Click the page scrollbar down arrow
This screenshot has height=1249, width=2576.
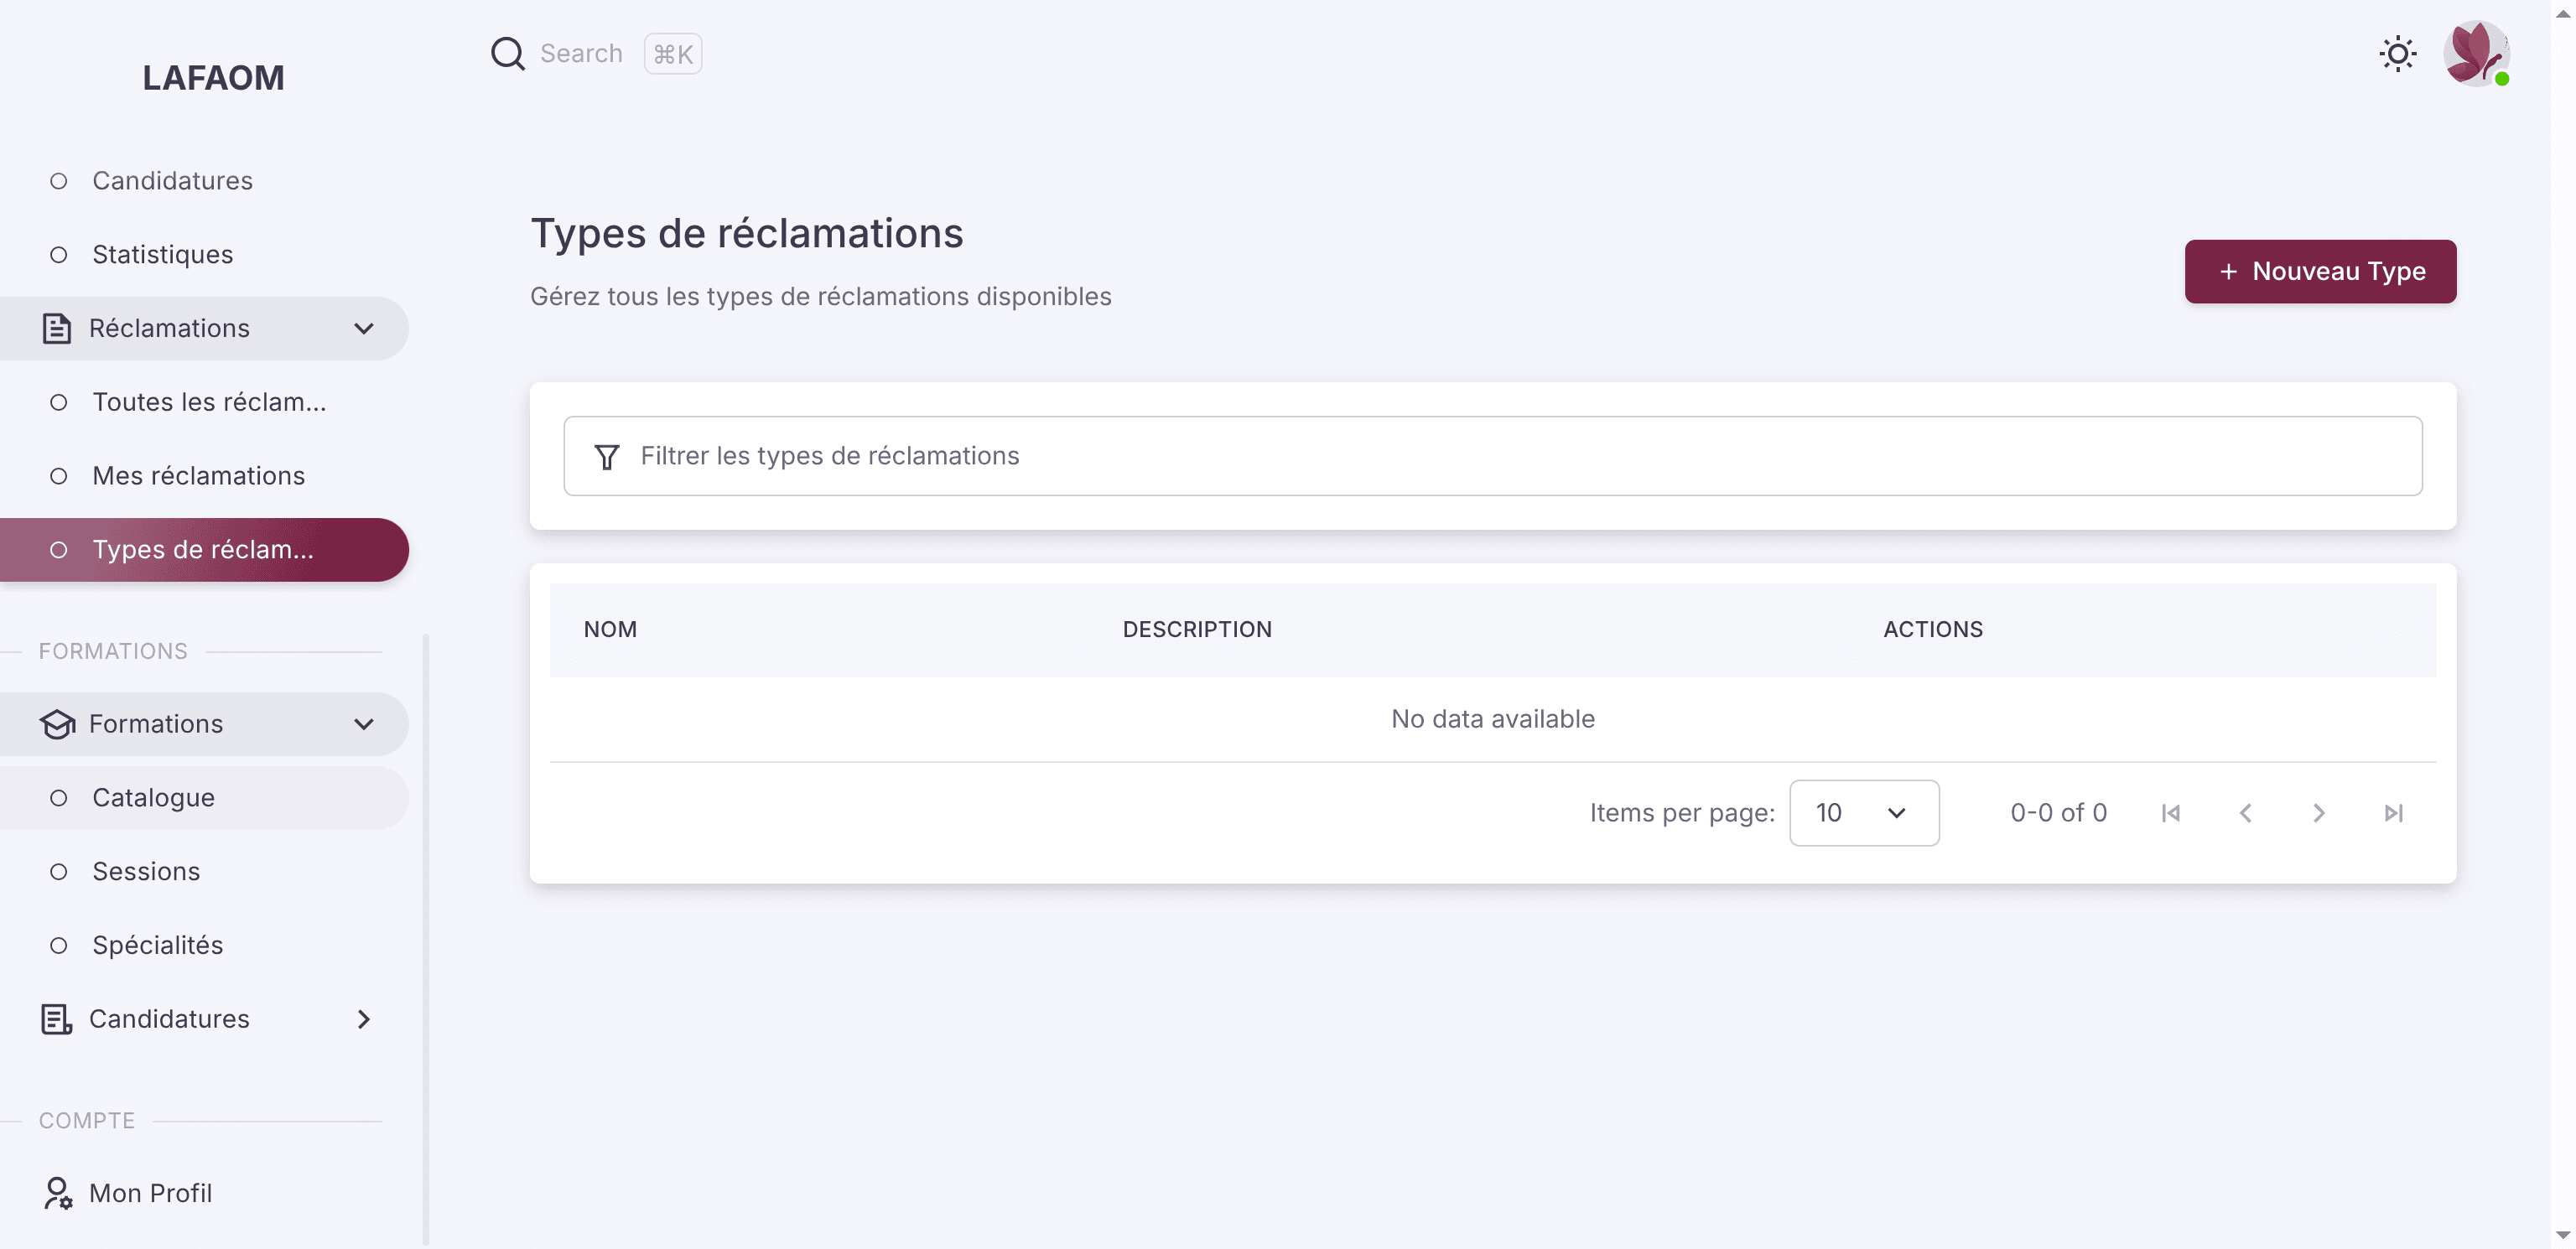tap(2563, 1236)
